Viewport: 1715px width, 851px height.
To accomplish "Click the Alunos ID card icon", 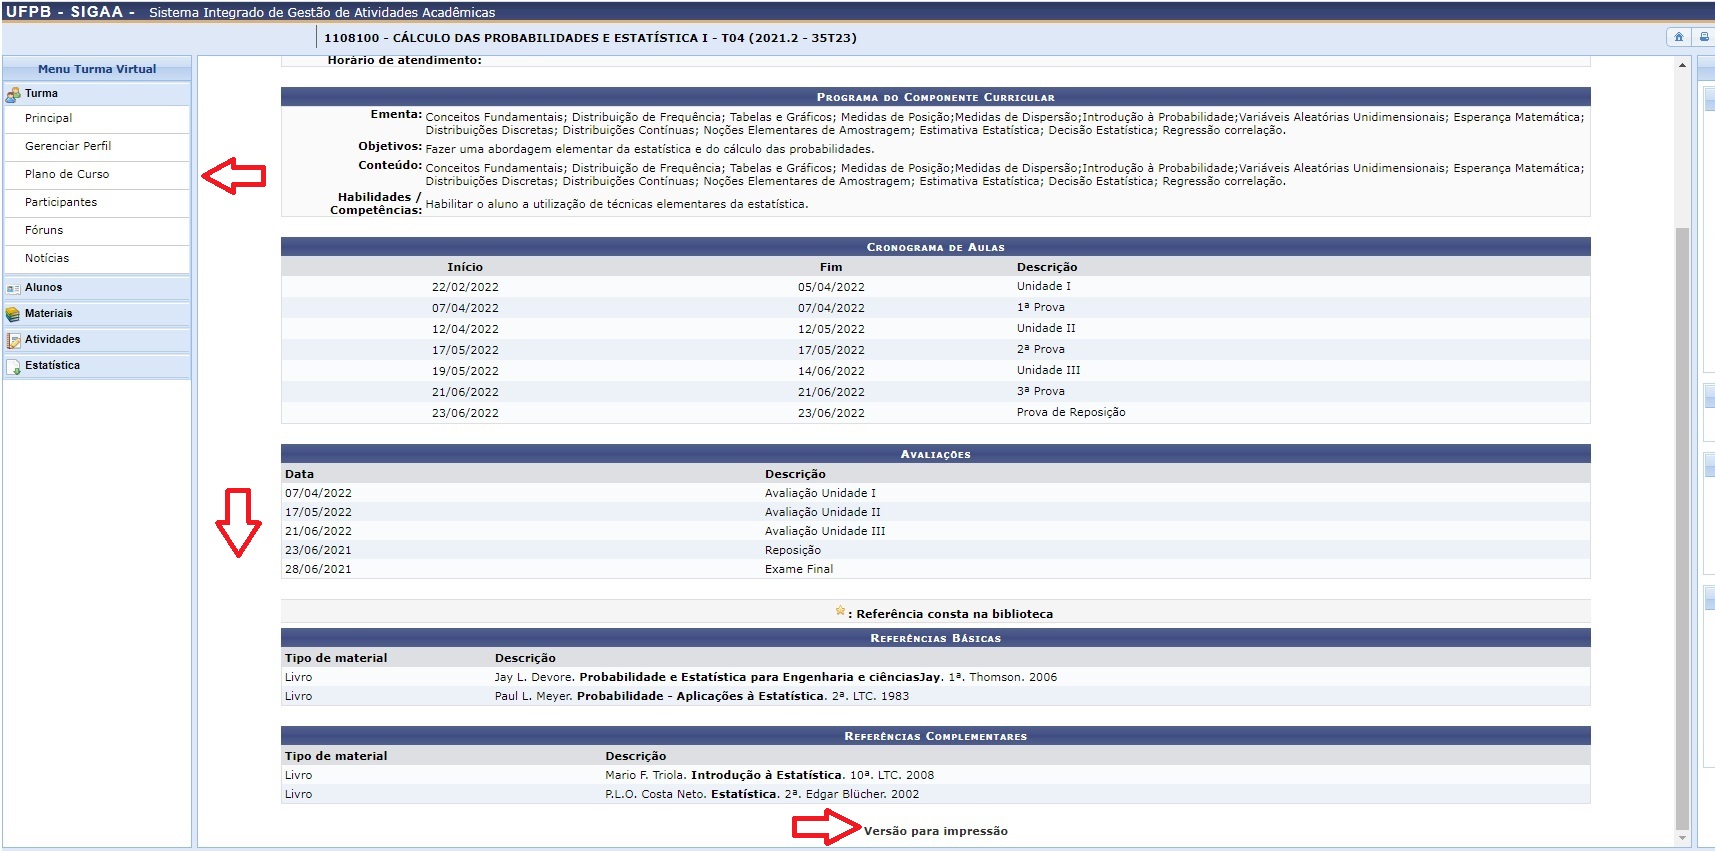I will pos(13,288).
